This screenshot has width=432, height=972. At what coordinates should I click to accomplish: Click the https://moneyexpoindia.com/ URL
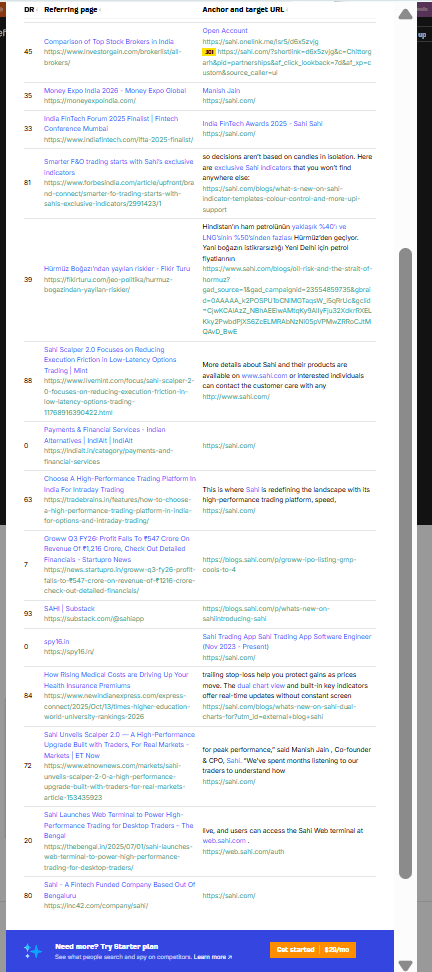(x=89, y=100)
